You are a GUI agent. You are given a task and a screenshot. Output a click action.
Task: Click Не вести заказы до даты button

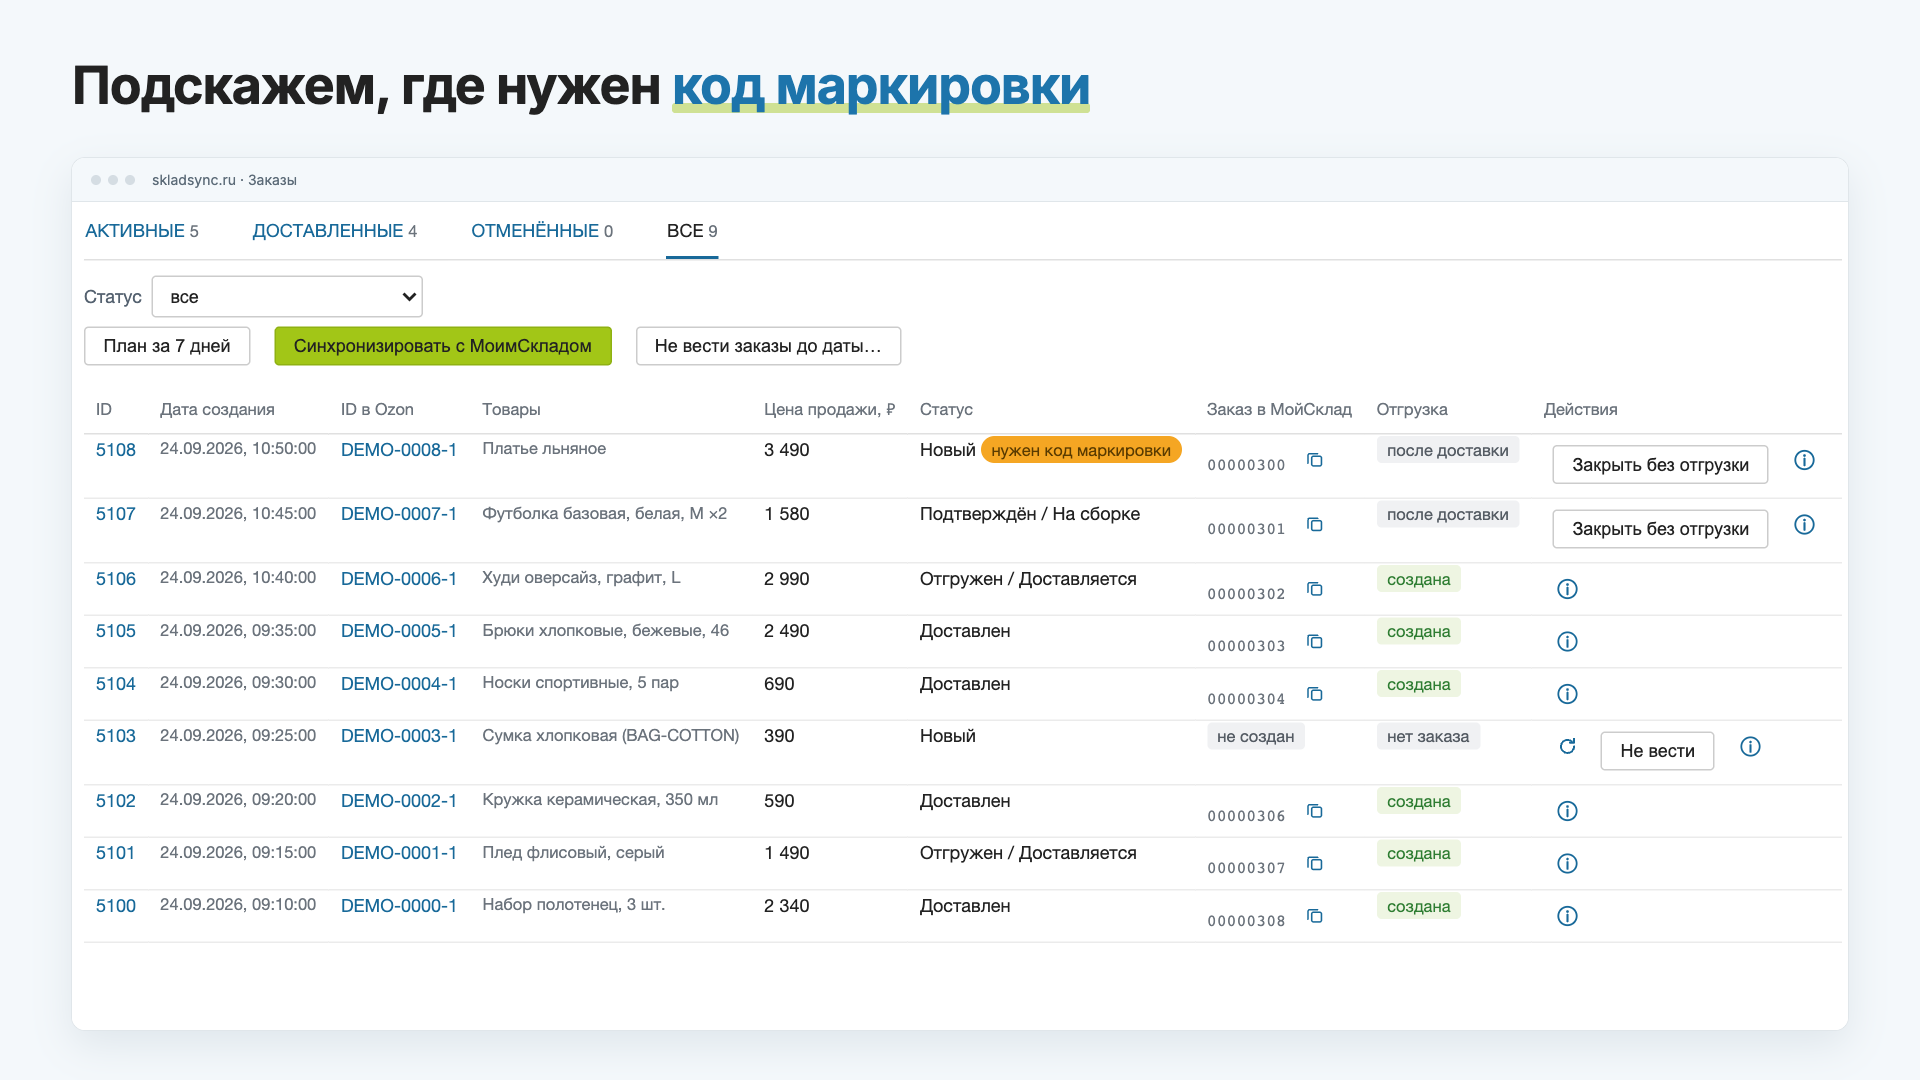click(x=768, y=346)
